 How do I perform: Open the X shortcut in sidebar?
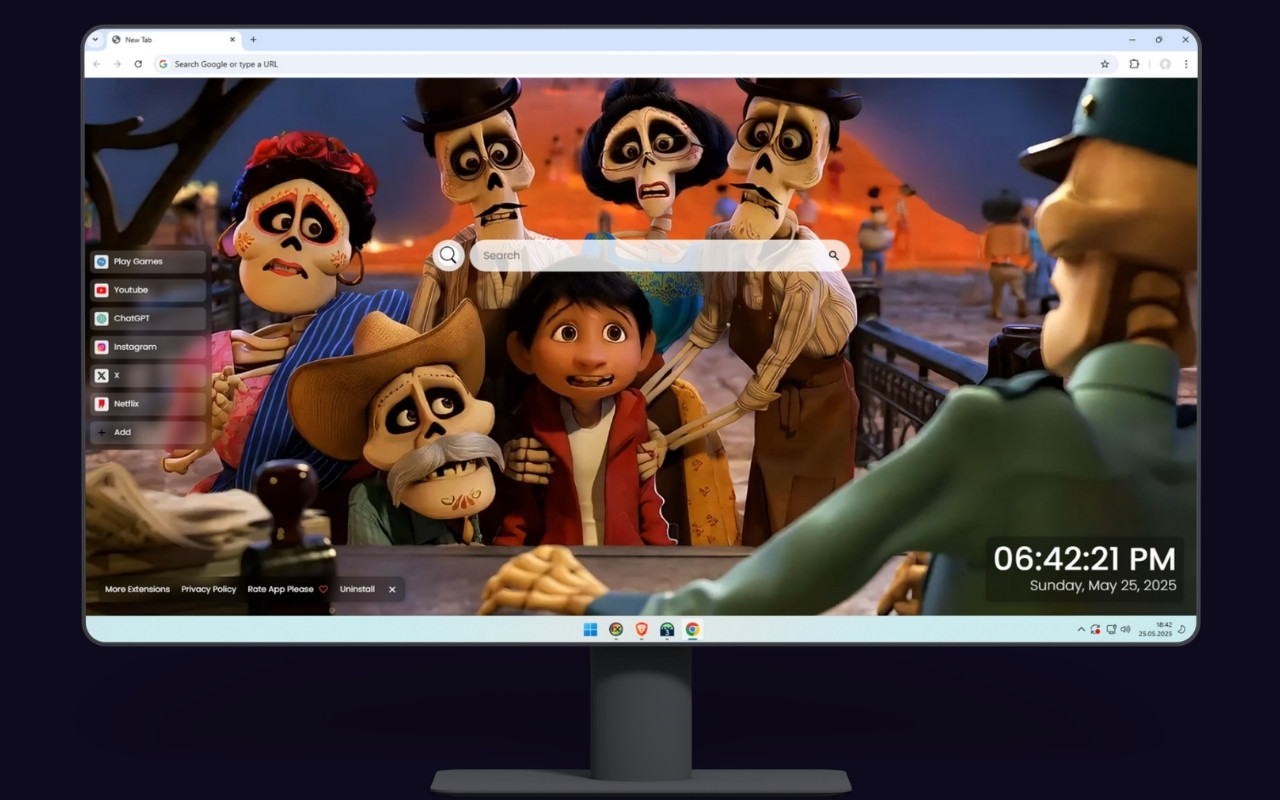pyautogui.click(x=148, y=375)
